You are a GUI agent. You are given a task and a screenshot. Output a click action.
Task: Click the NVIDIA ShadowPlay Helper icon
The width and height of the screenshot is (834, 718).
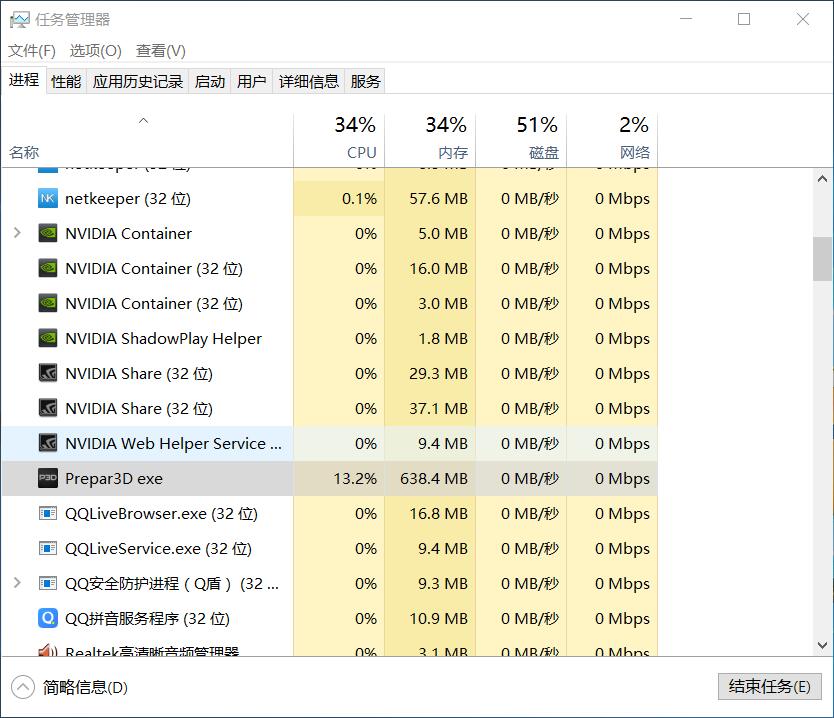pyautogui.click(x=48, y=338)
